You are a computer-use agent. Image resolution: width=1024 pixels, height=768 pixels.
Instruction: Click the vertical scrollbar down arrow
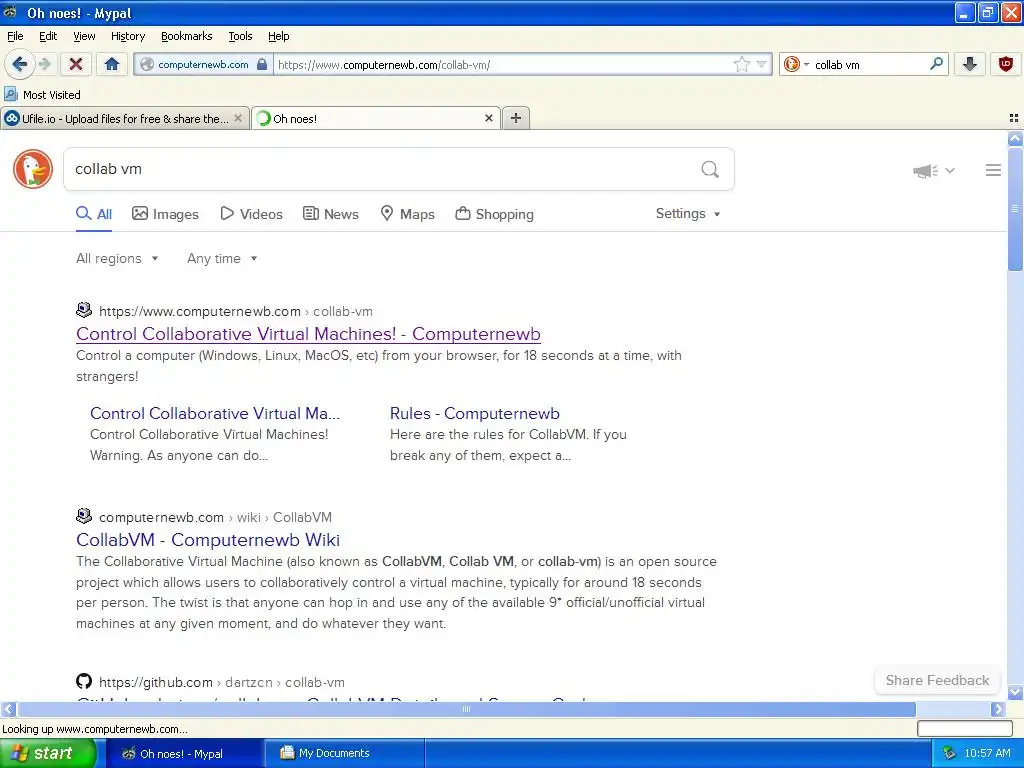point(1015,692)
